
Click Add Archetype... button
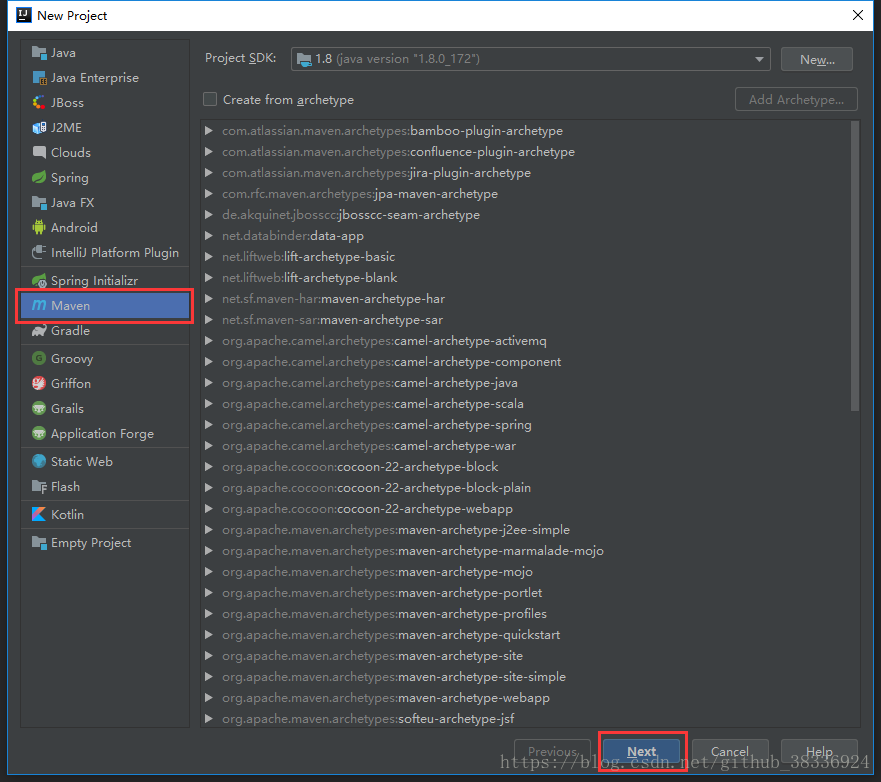pyautogui.click(x=796, y=99)
